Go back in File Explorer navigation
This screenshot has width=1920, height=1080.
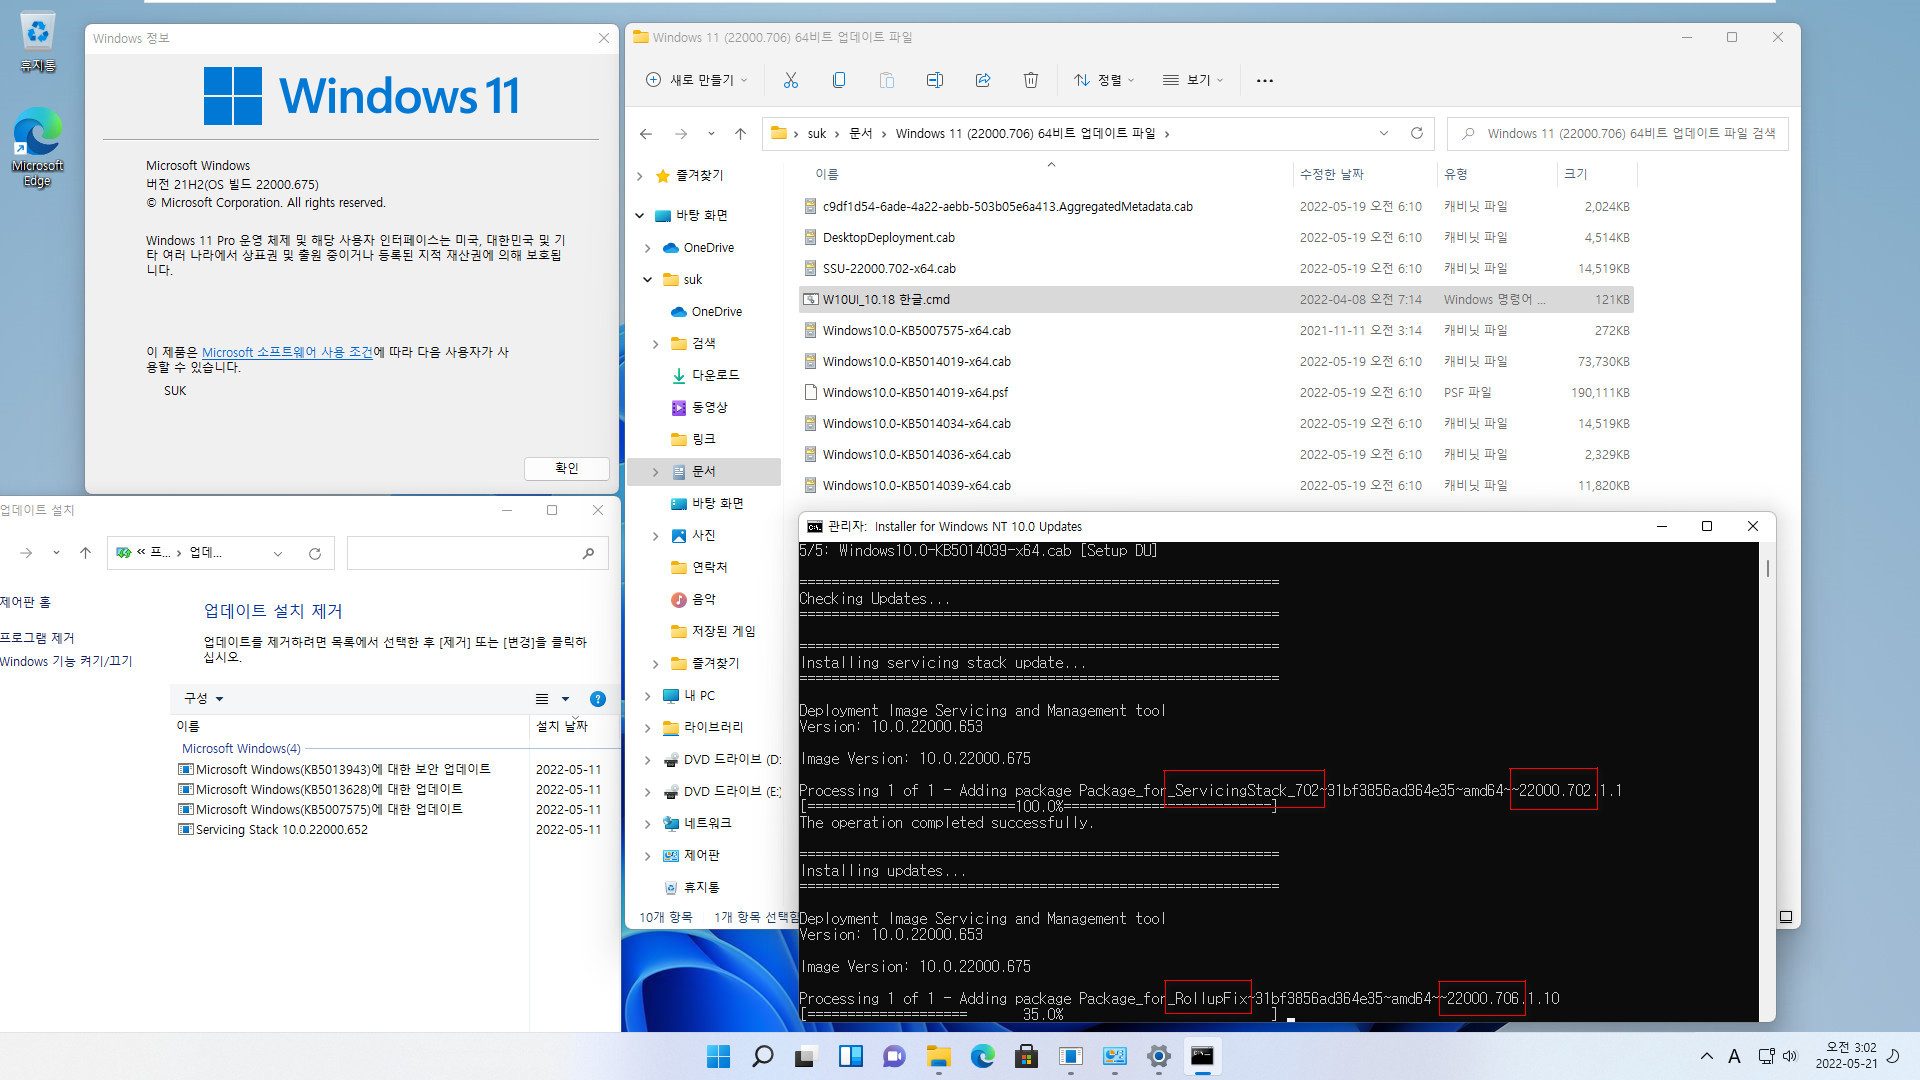point(646,134)
